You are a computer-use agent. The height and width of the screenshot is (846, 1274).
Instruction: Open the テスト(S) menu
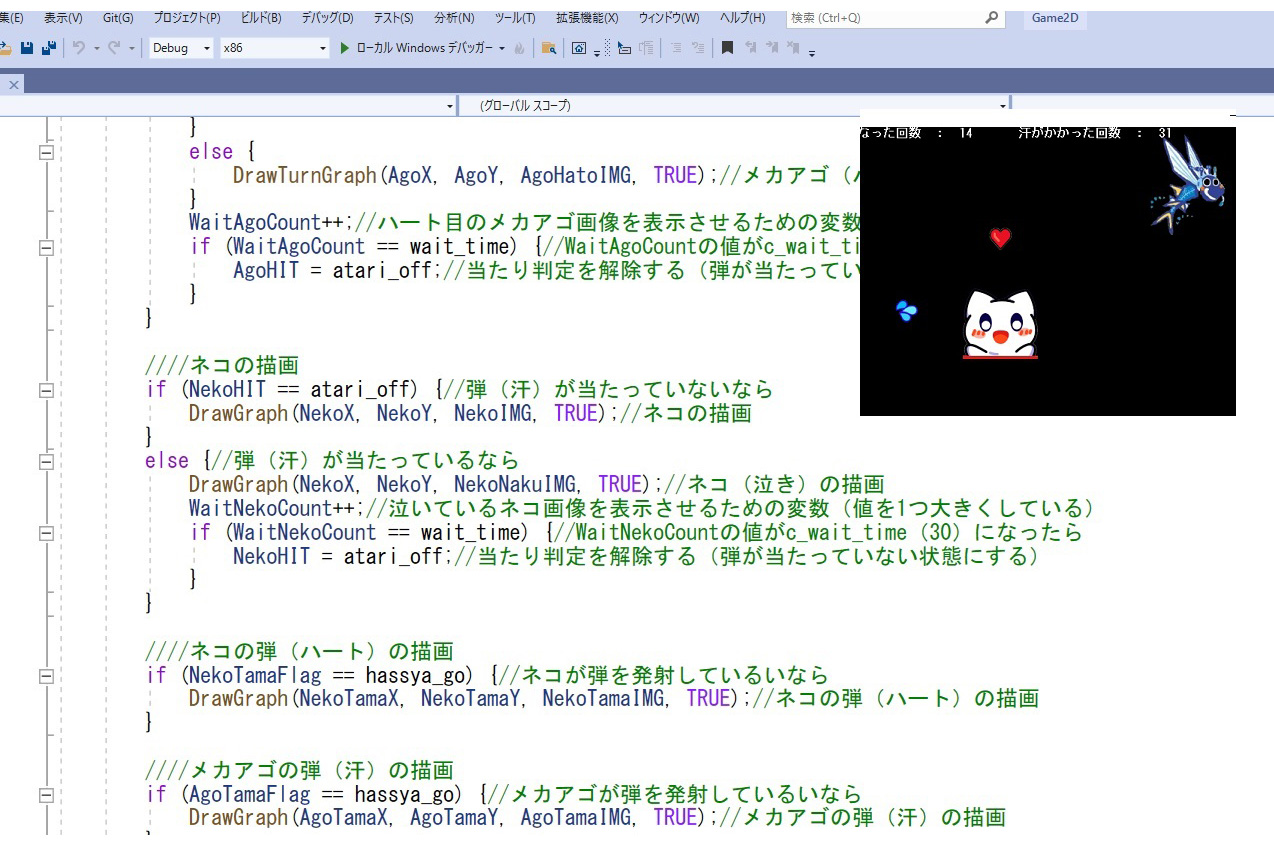pyautogui.click(x=393, y=18)
